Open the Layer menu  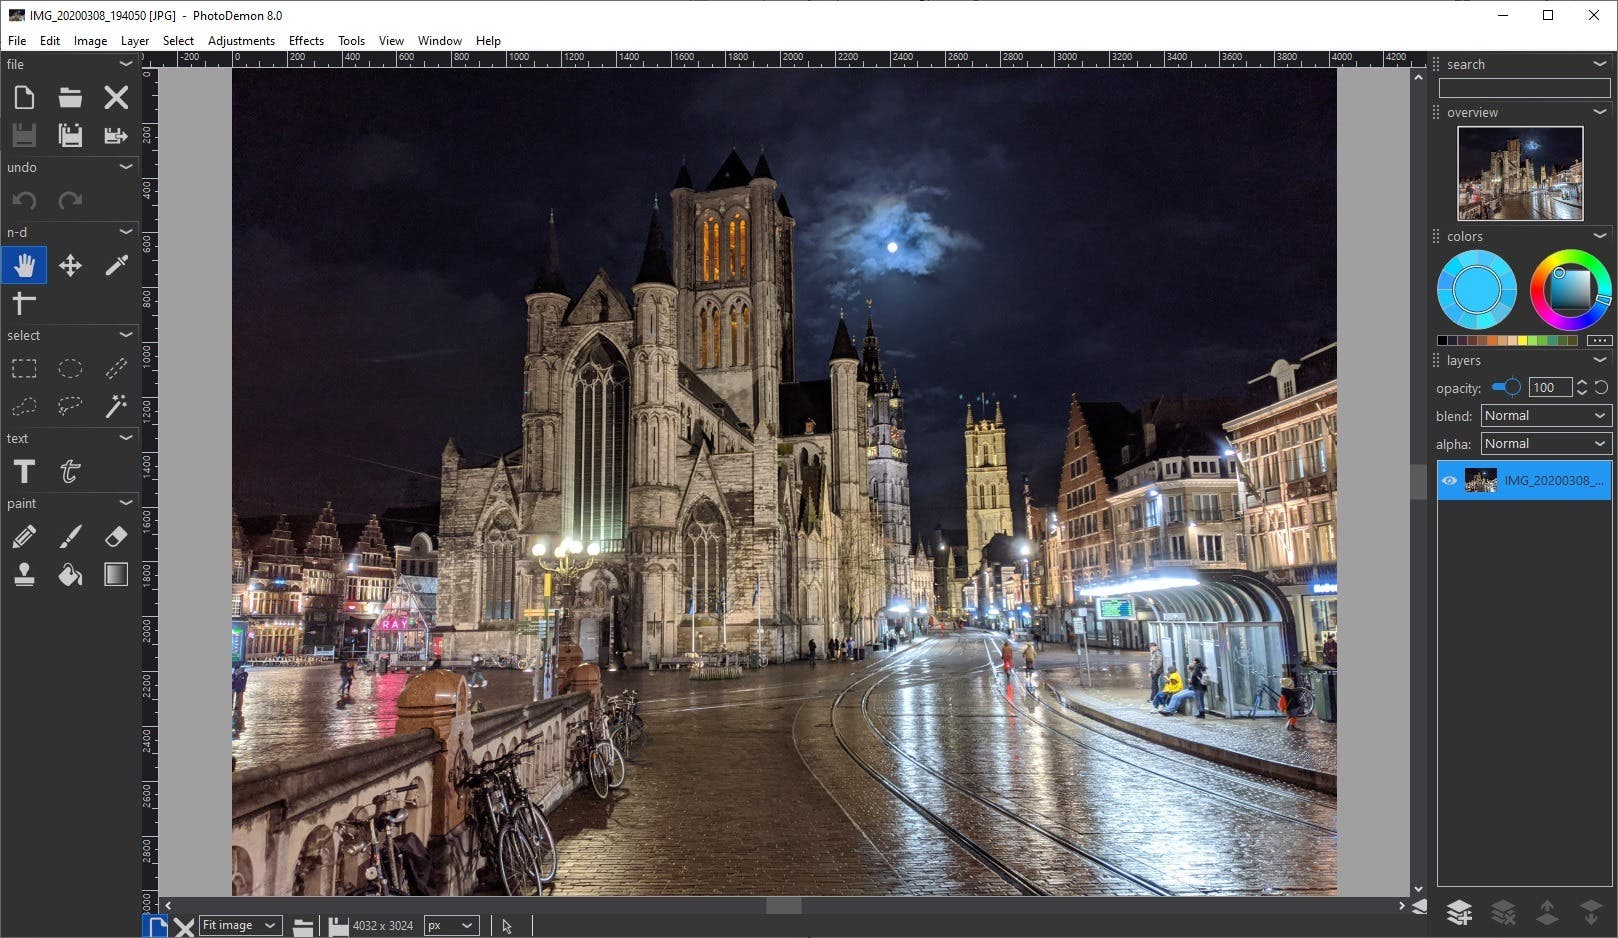click(x=135, y=41)
